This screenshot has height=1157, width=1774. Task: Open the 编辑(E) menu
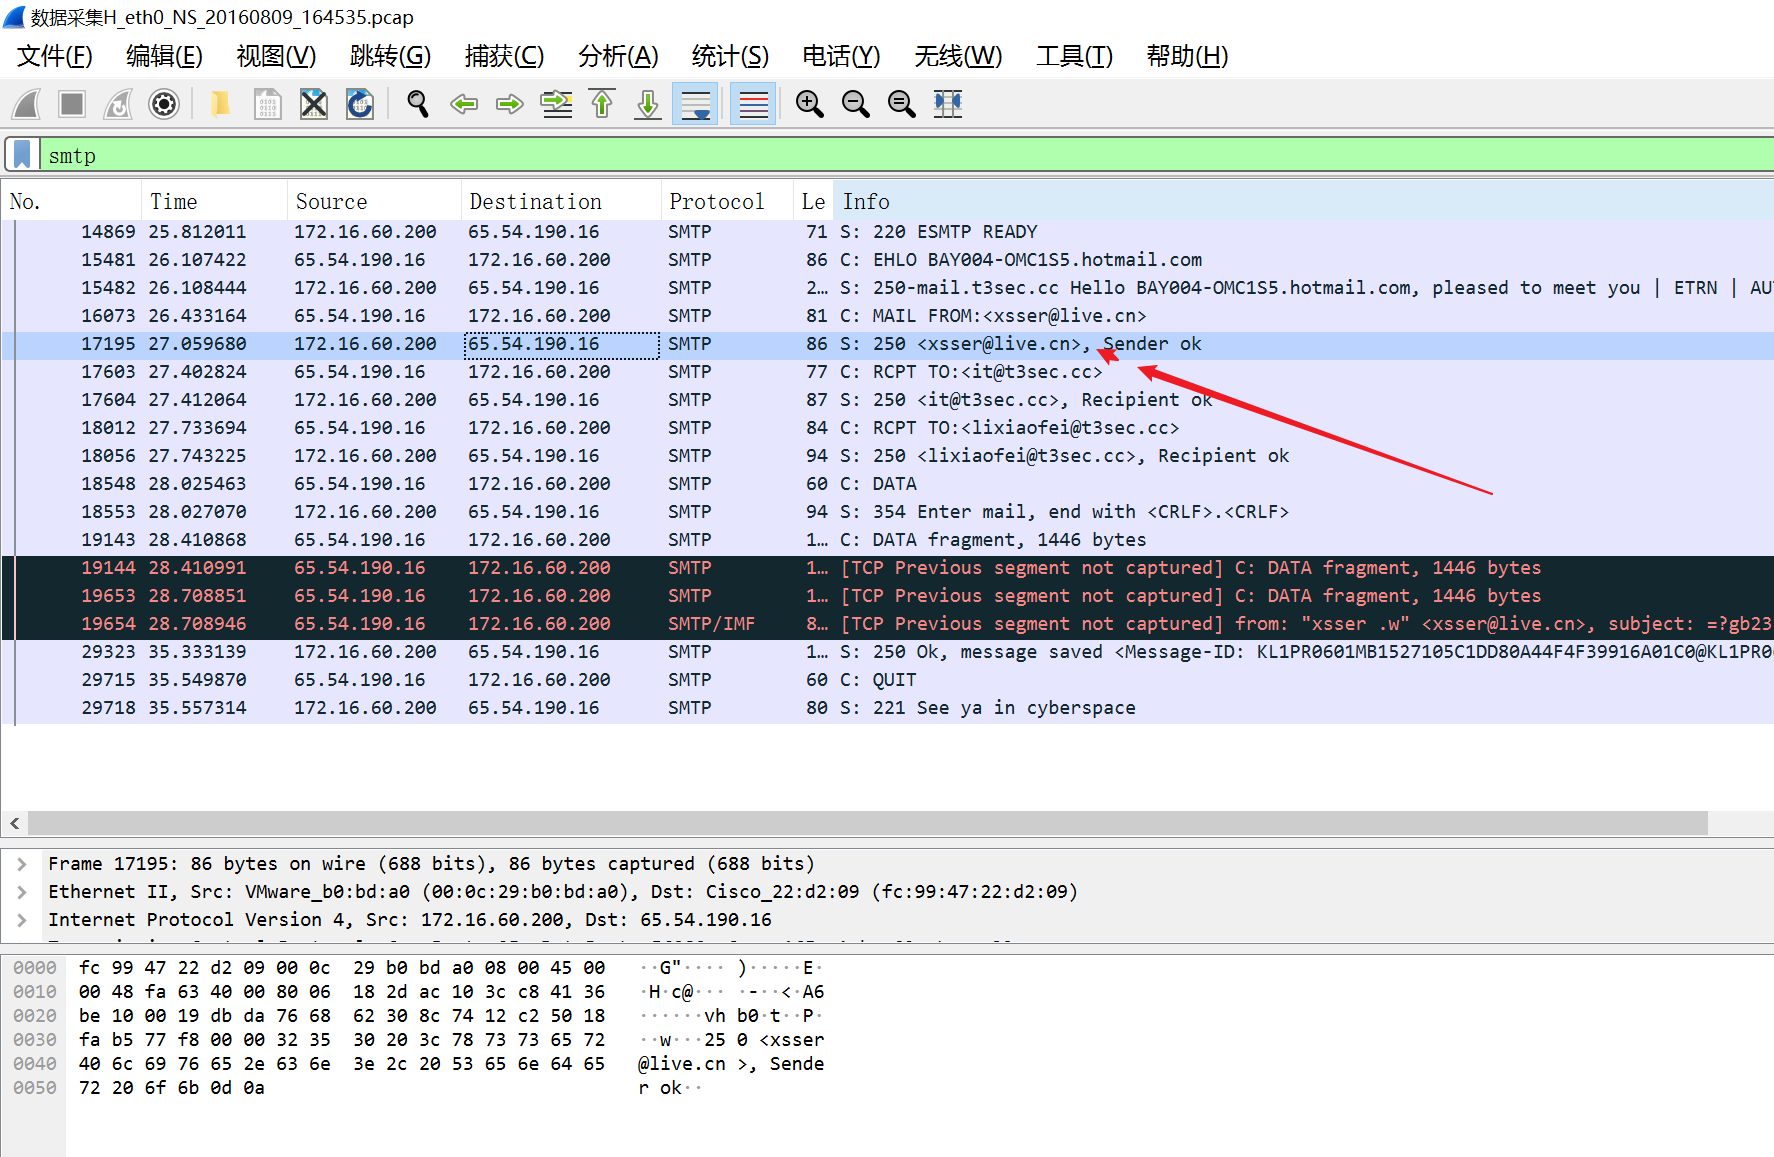[x=164, y=56]
